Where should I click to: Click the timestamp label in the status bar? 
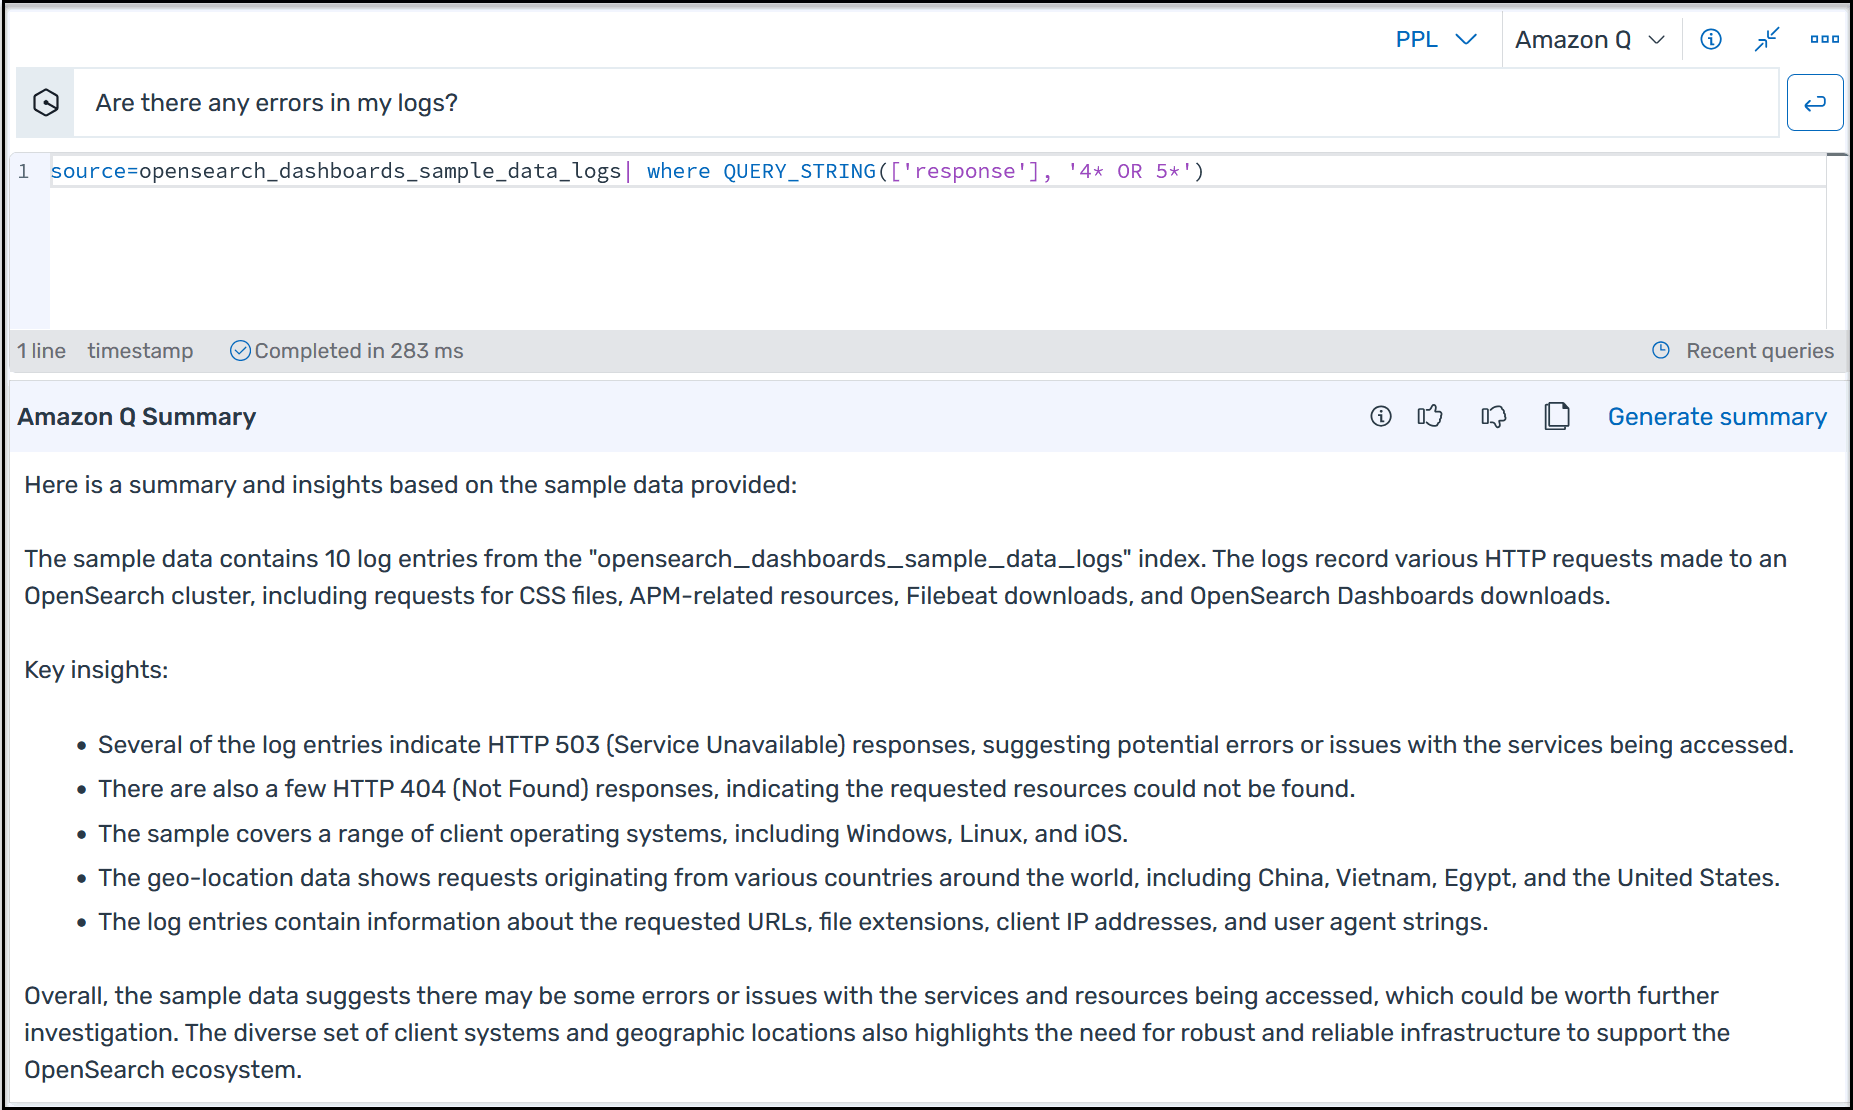[140, 350]
